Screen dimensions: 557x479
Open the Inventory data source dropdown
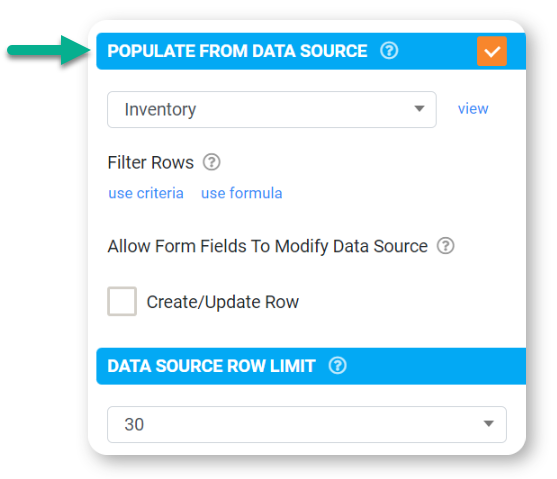[272, 109]
